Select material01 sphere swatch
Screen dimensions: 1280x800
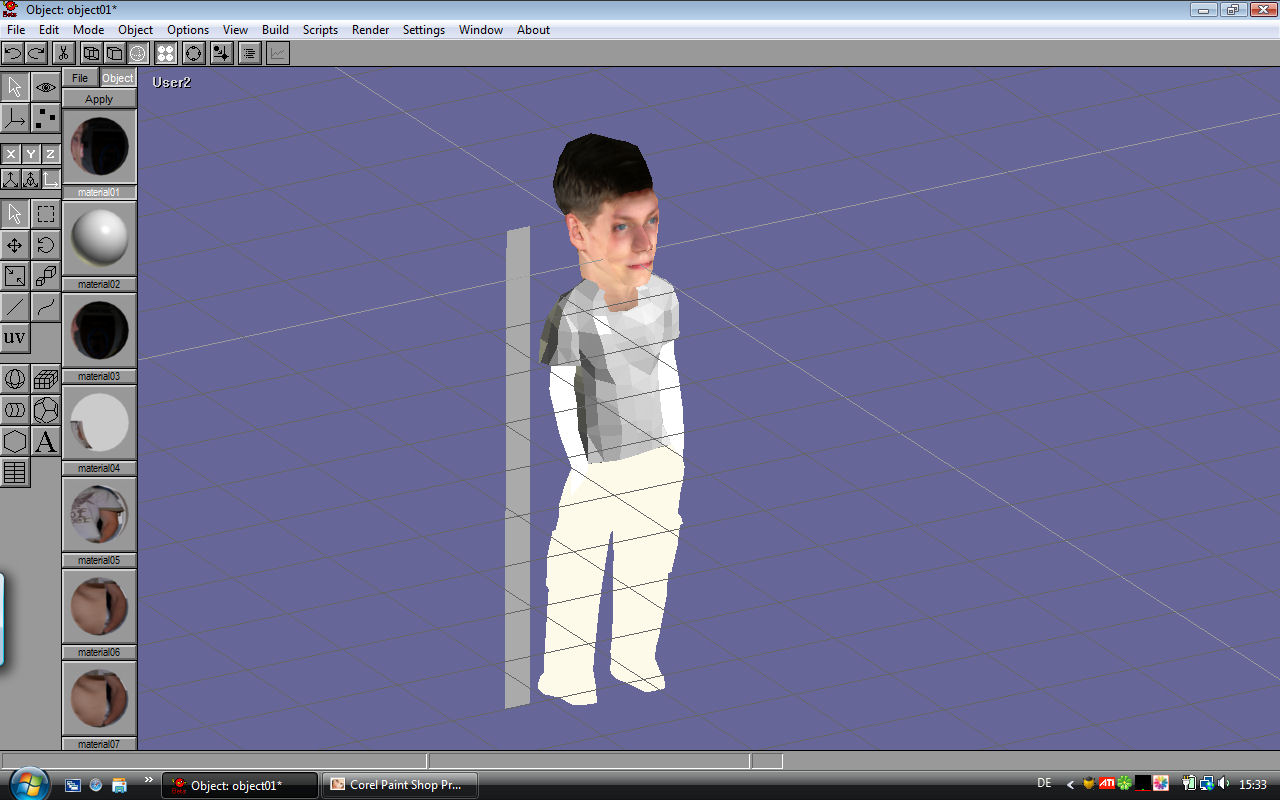tap(99, 146)
